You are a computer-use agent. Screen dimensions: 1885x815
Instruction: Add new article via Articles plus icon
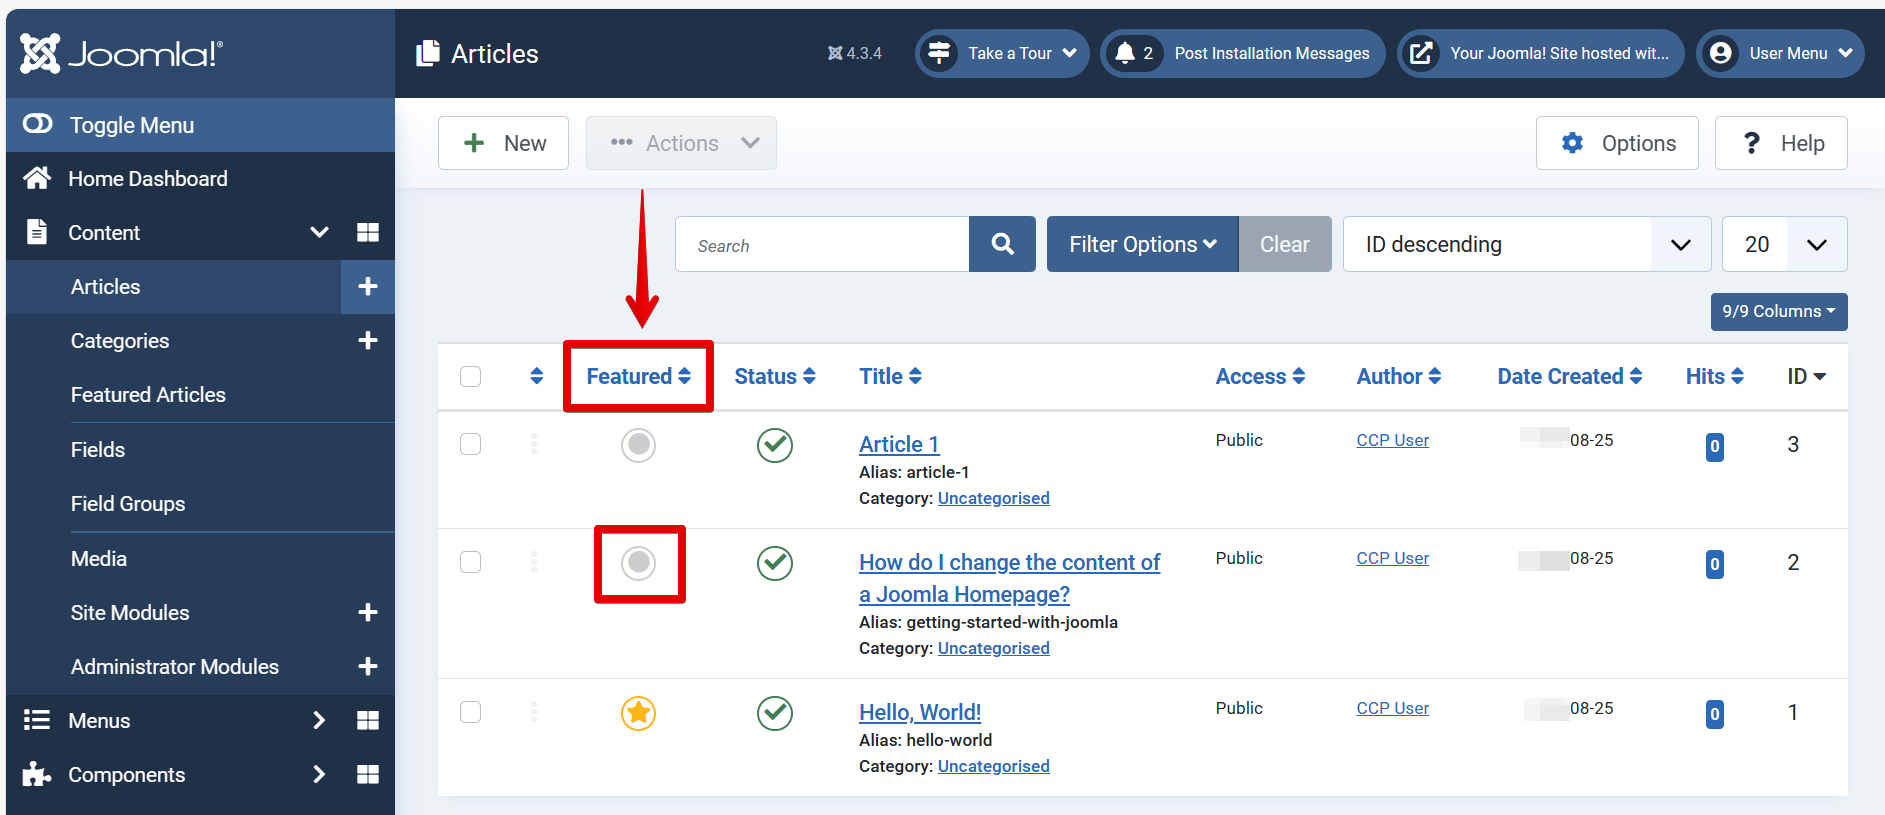368,287
